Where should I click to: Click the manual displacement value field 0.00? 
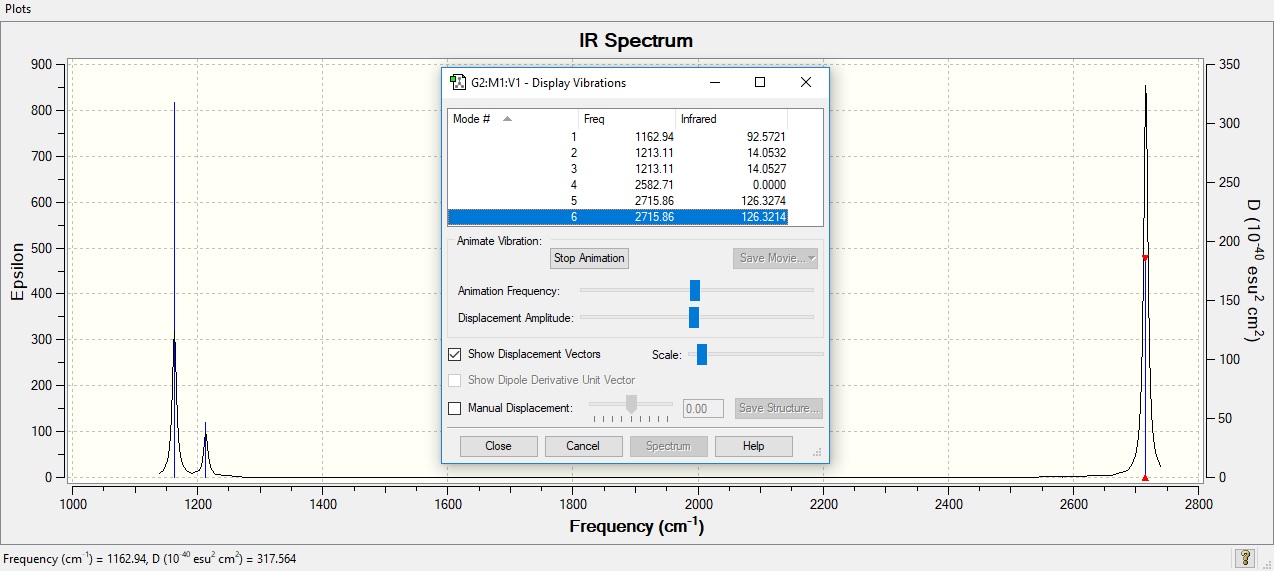703,408
